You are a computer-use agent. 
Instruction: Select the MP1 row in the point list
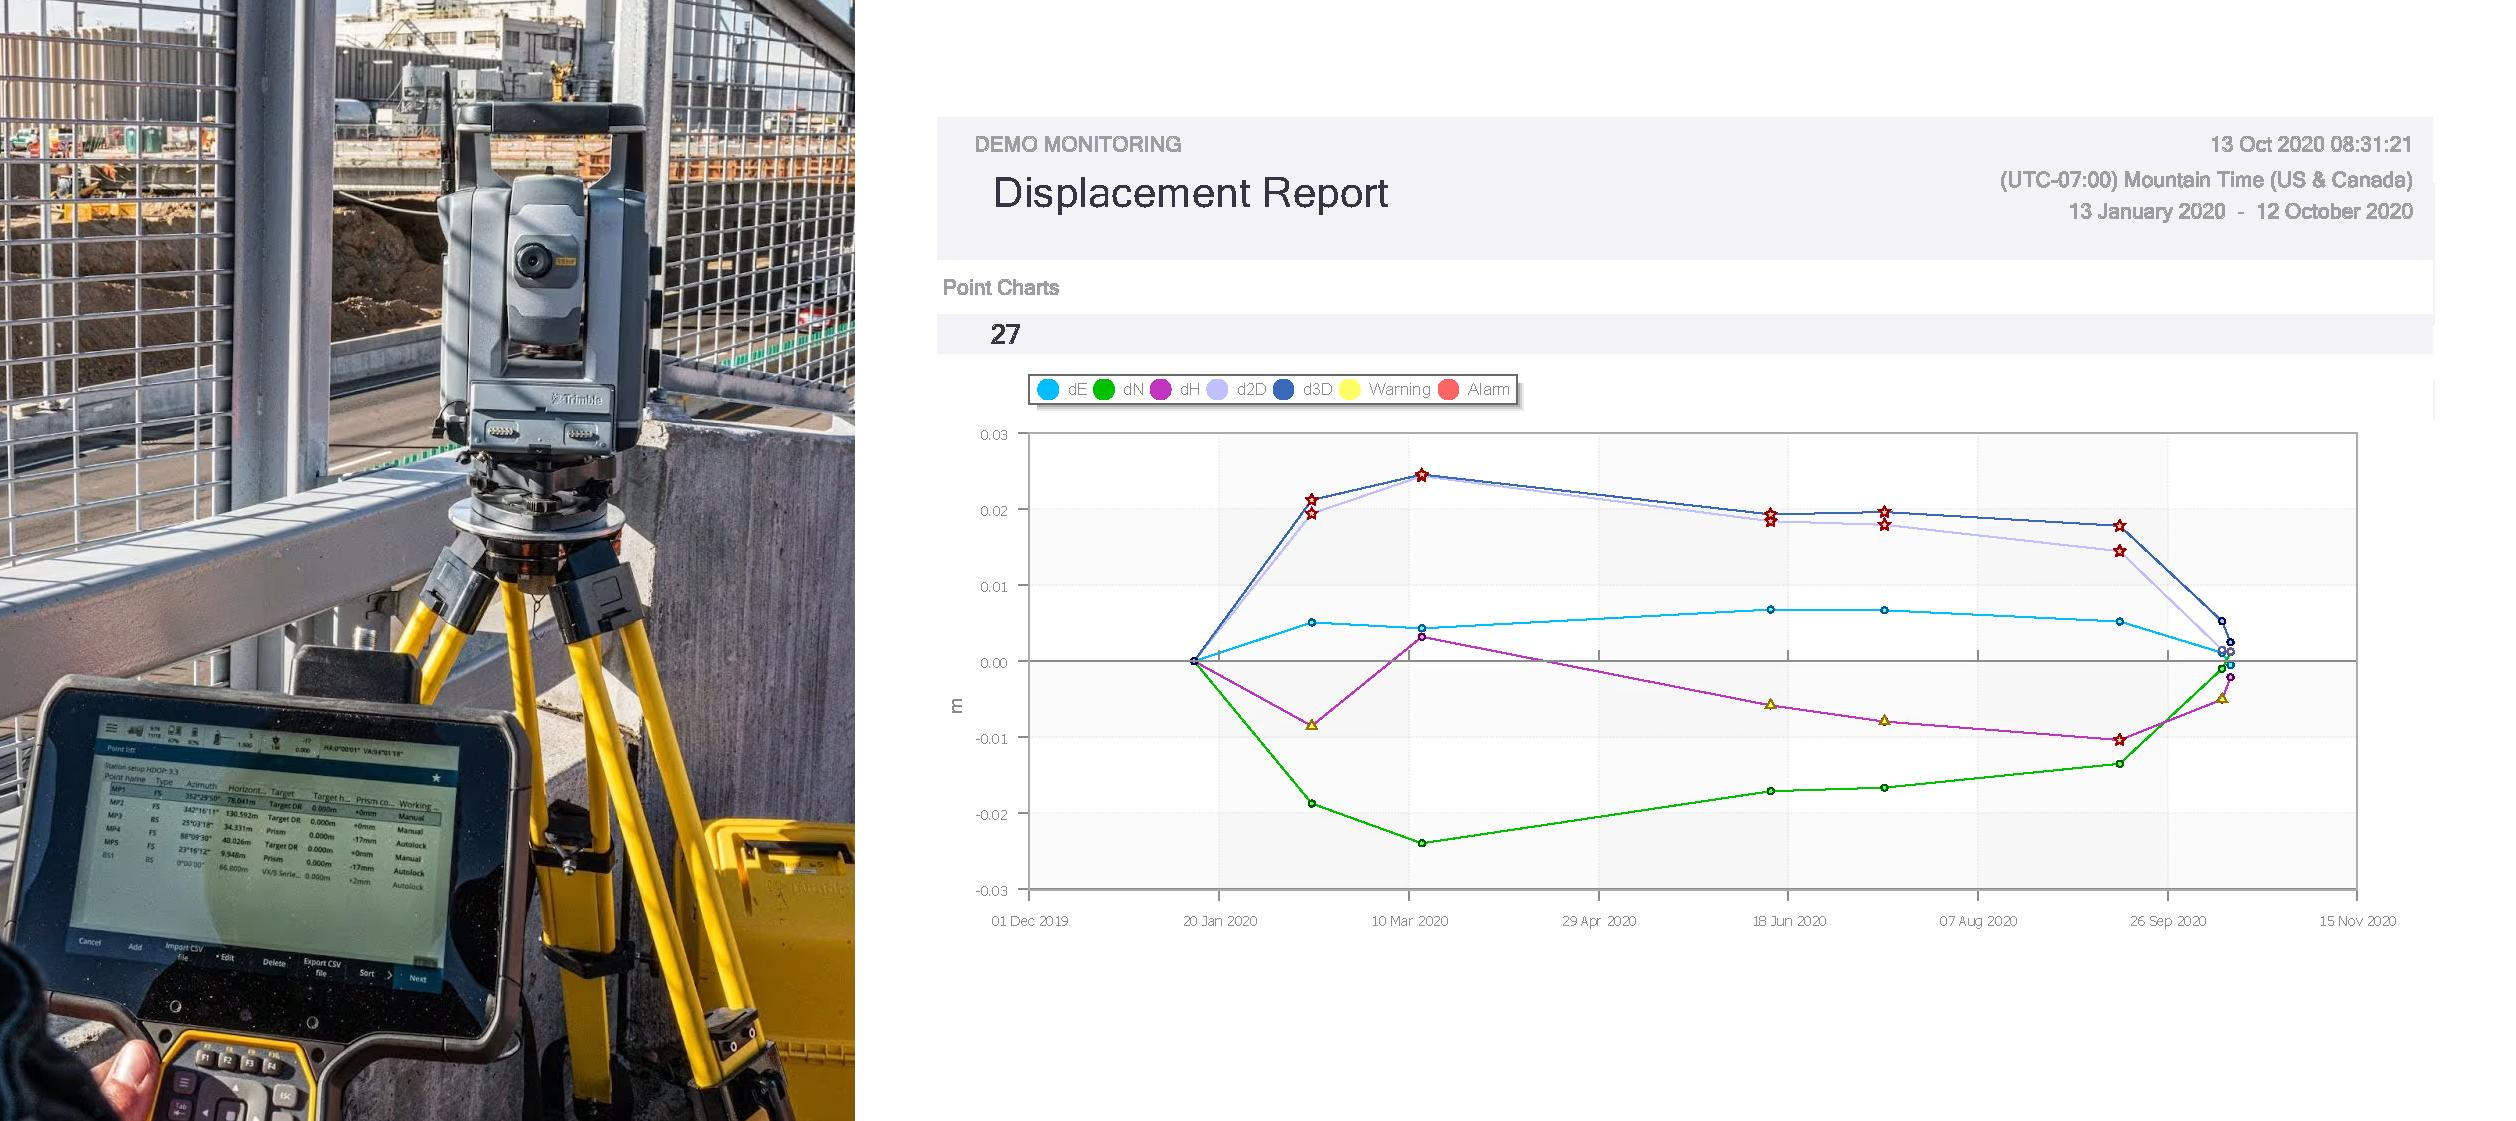coord(274,803)
